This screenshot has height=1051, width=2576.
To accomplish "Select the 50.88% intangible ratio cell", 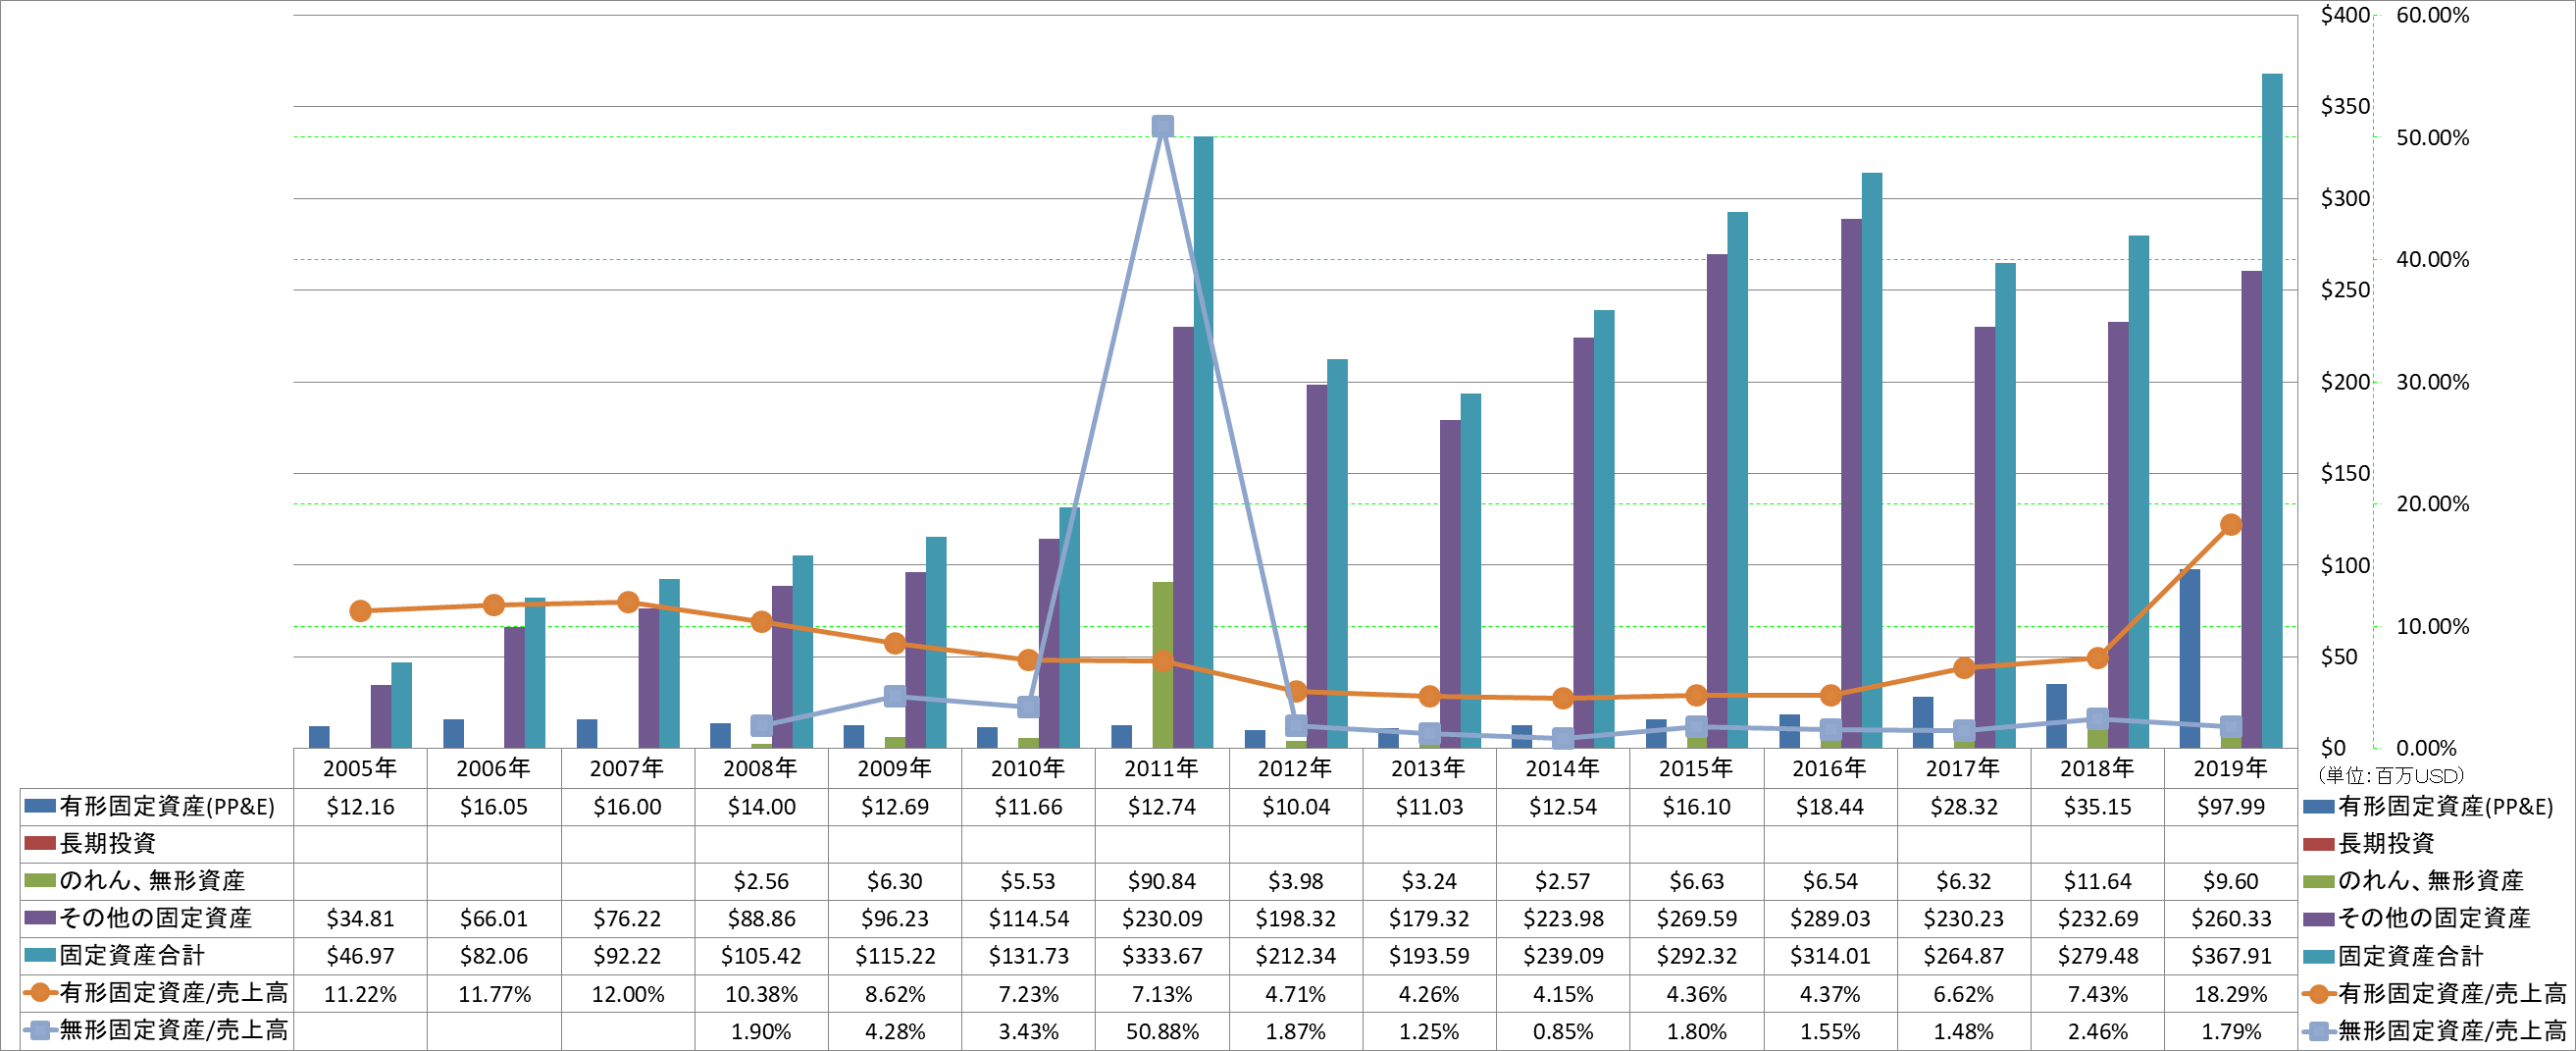I will click(1161, 1031).
